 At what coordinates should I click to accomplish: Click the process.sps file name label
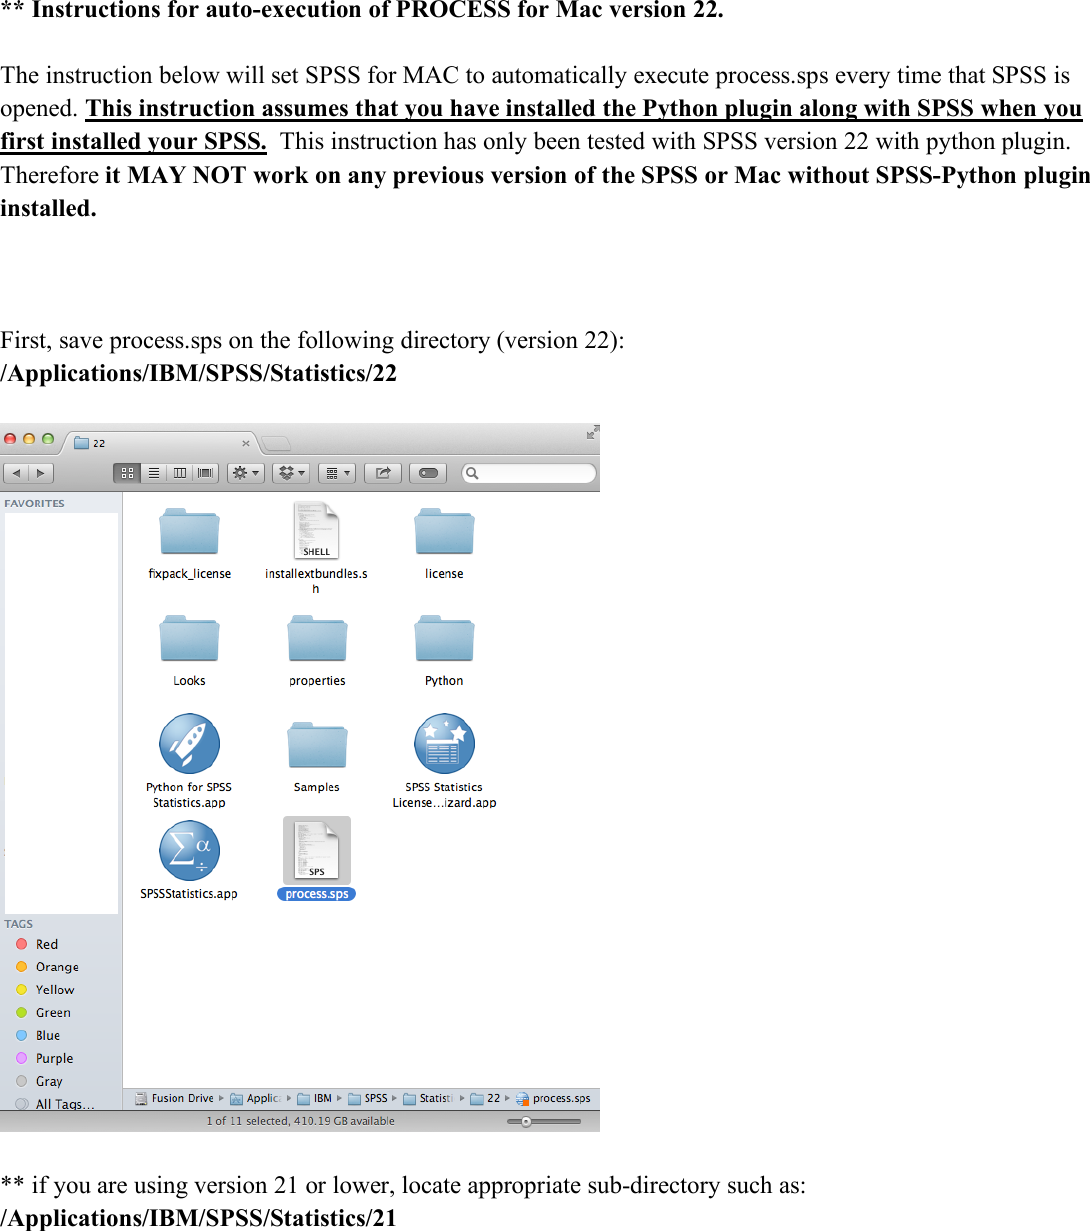(317, 894)
